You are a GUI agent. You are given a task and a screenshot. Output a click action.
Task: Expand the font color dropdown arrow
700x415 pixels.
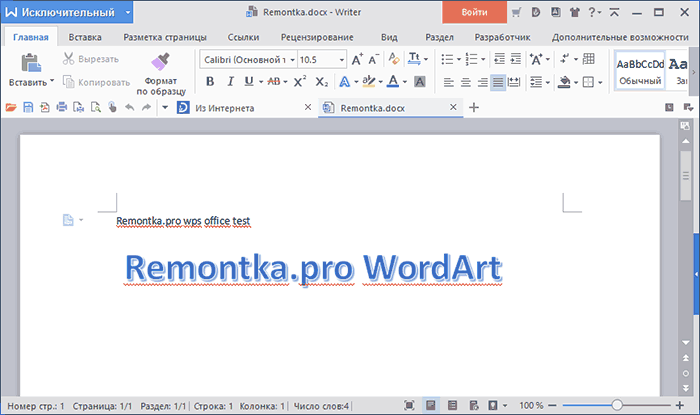pyautogui.click(x=404, y=82)
